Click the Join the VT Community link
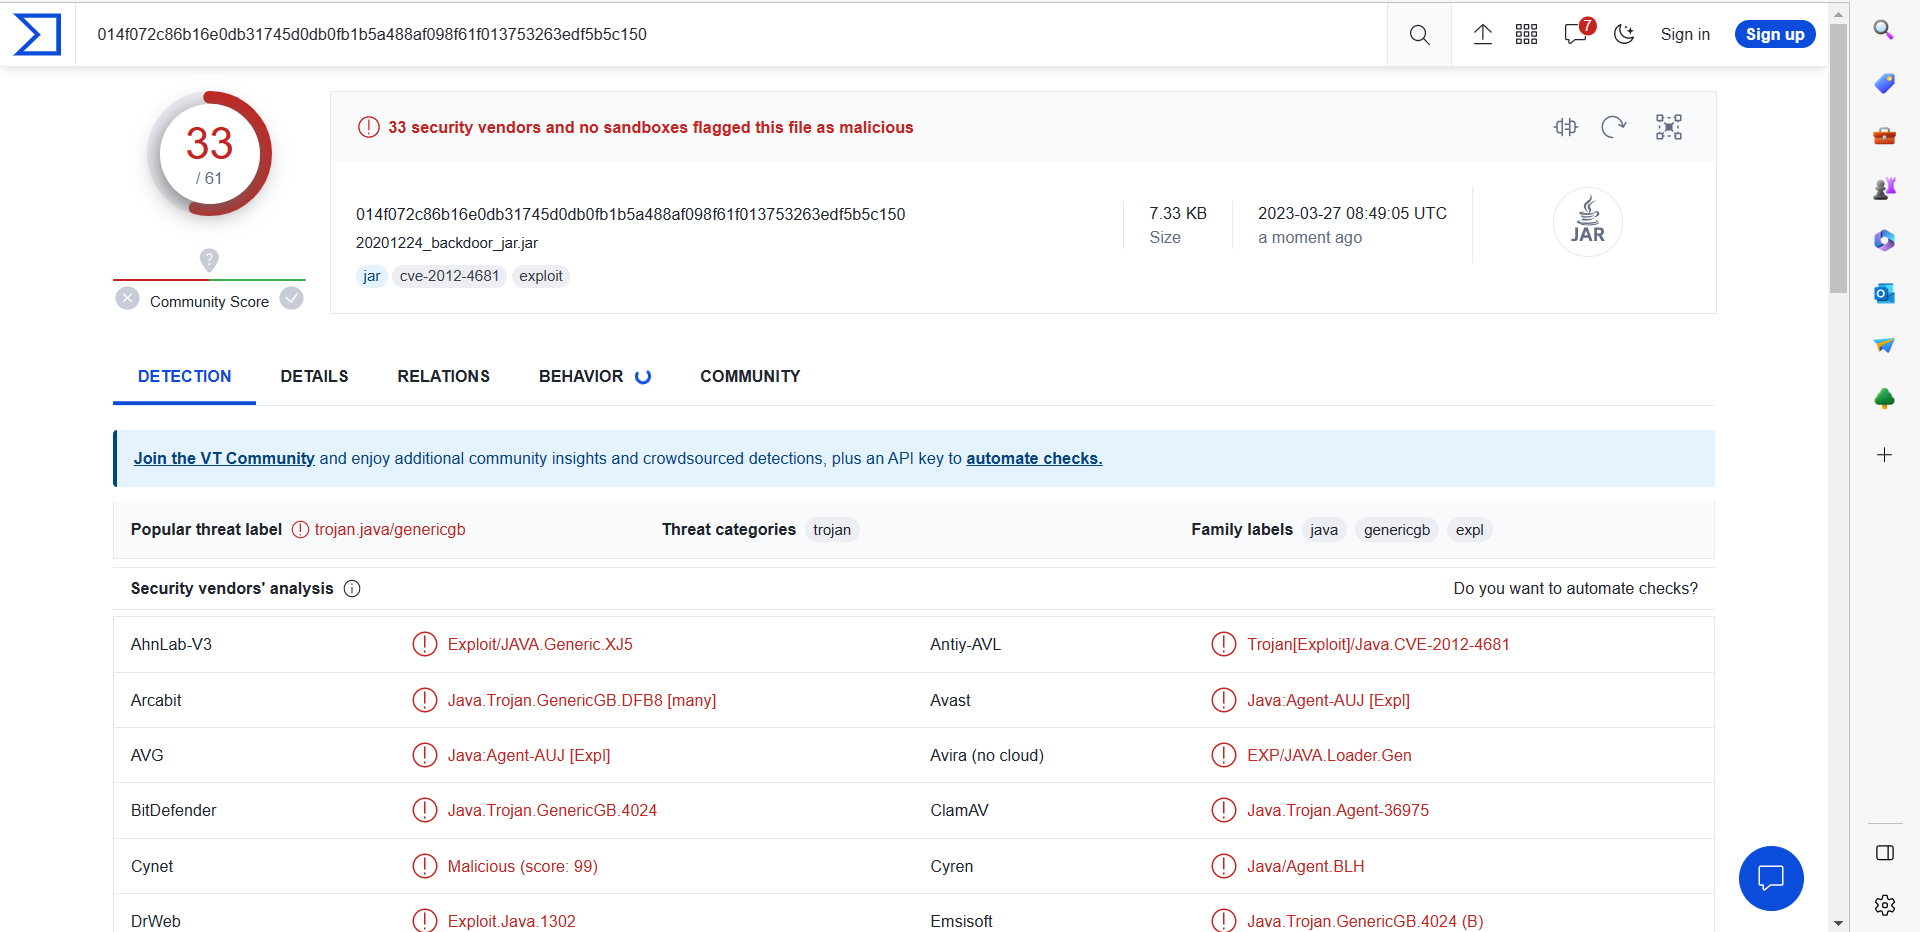Viewport: 1920px width, 932px height. pyautogui.click(x=224, y=458)
